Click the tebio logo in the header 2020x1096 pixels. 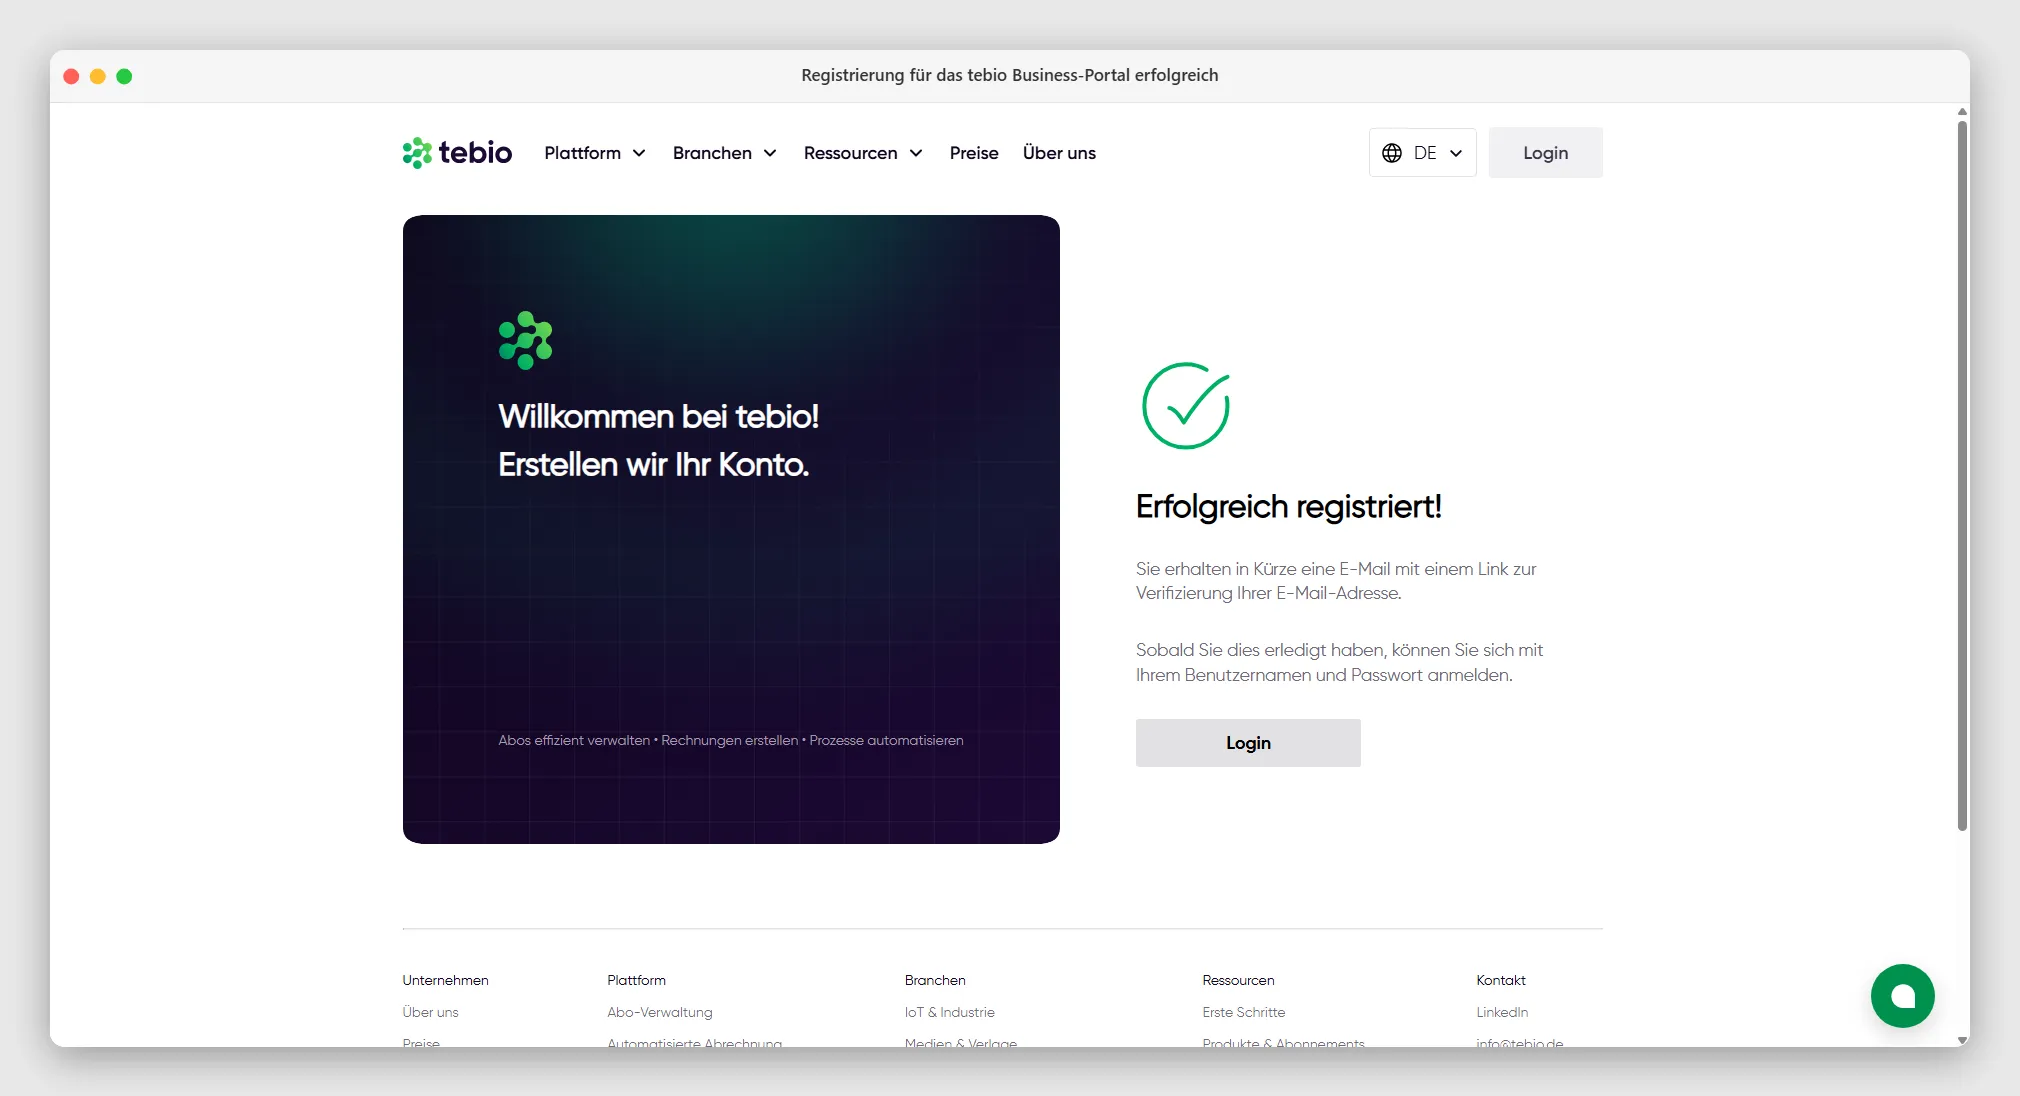coord(457,153)
